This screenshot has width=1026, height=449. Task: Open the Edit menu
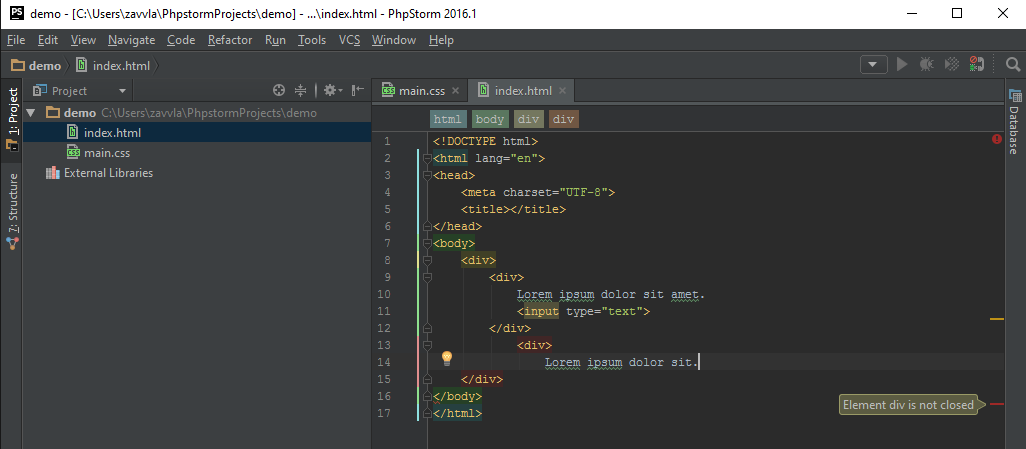[48, 40]
